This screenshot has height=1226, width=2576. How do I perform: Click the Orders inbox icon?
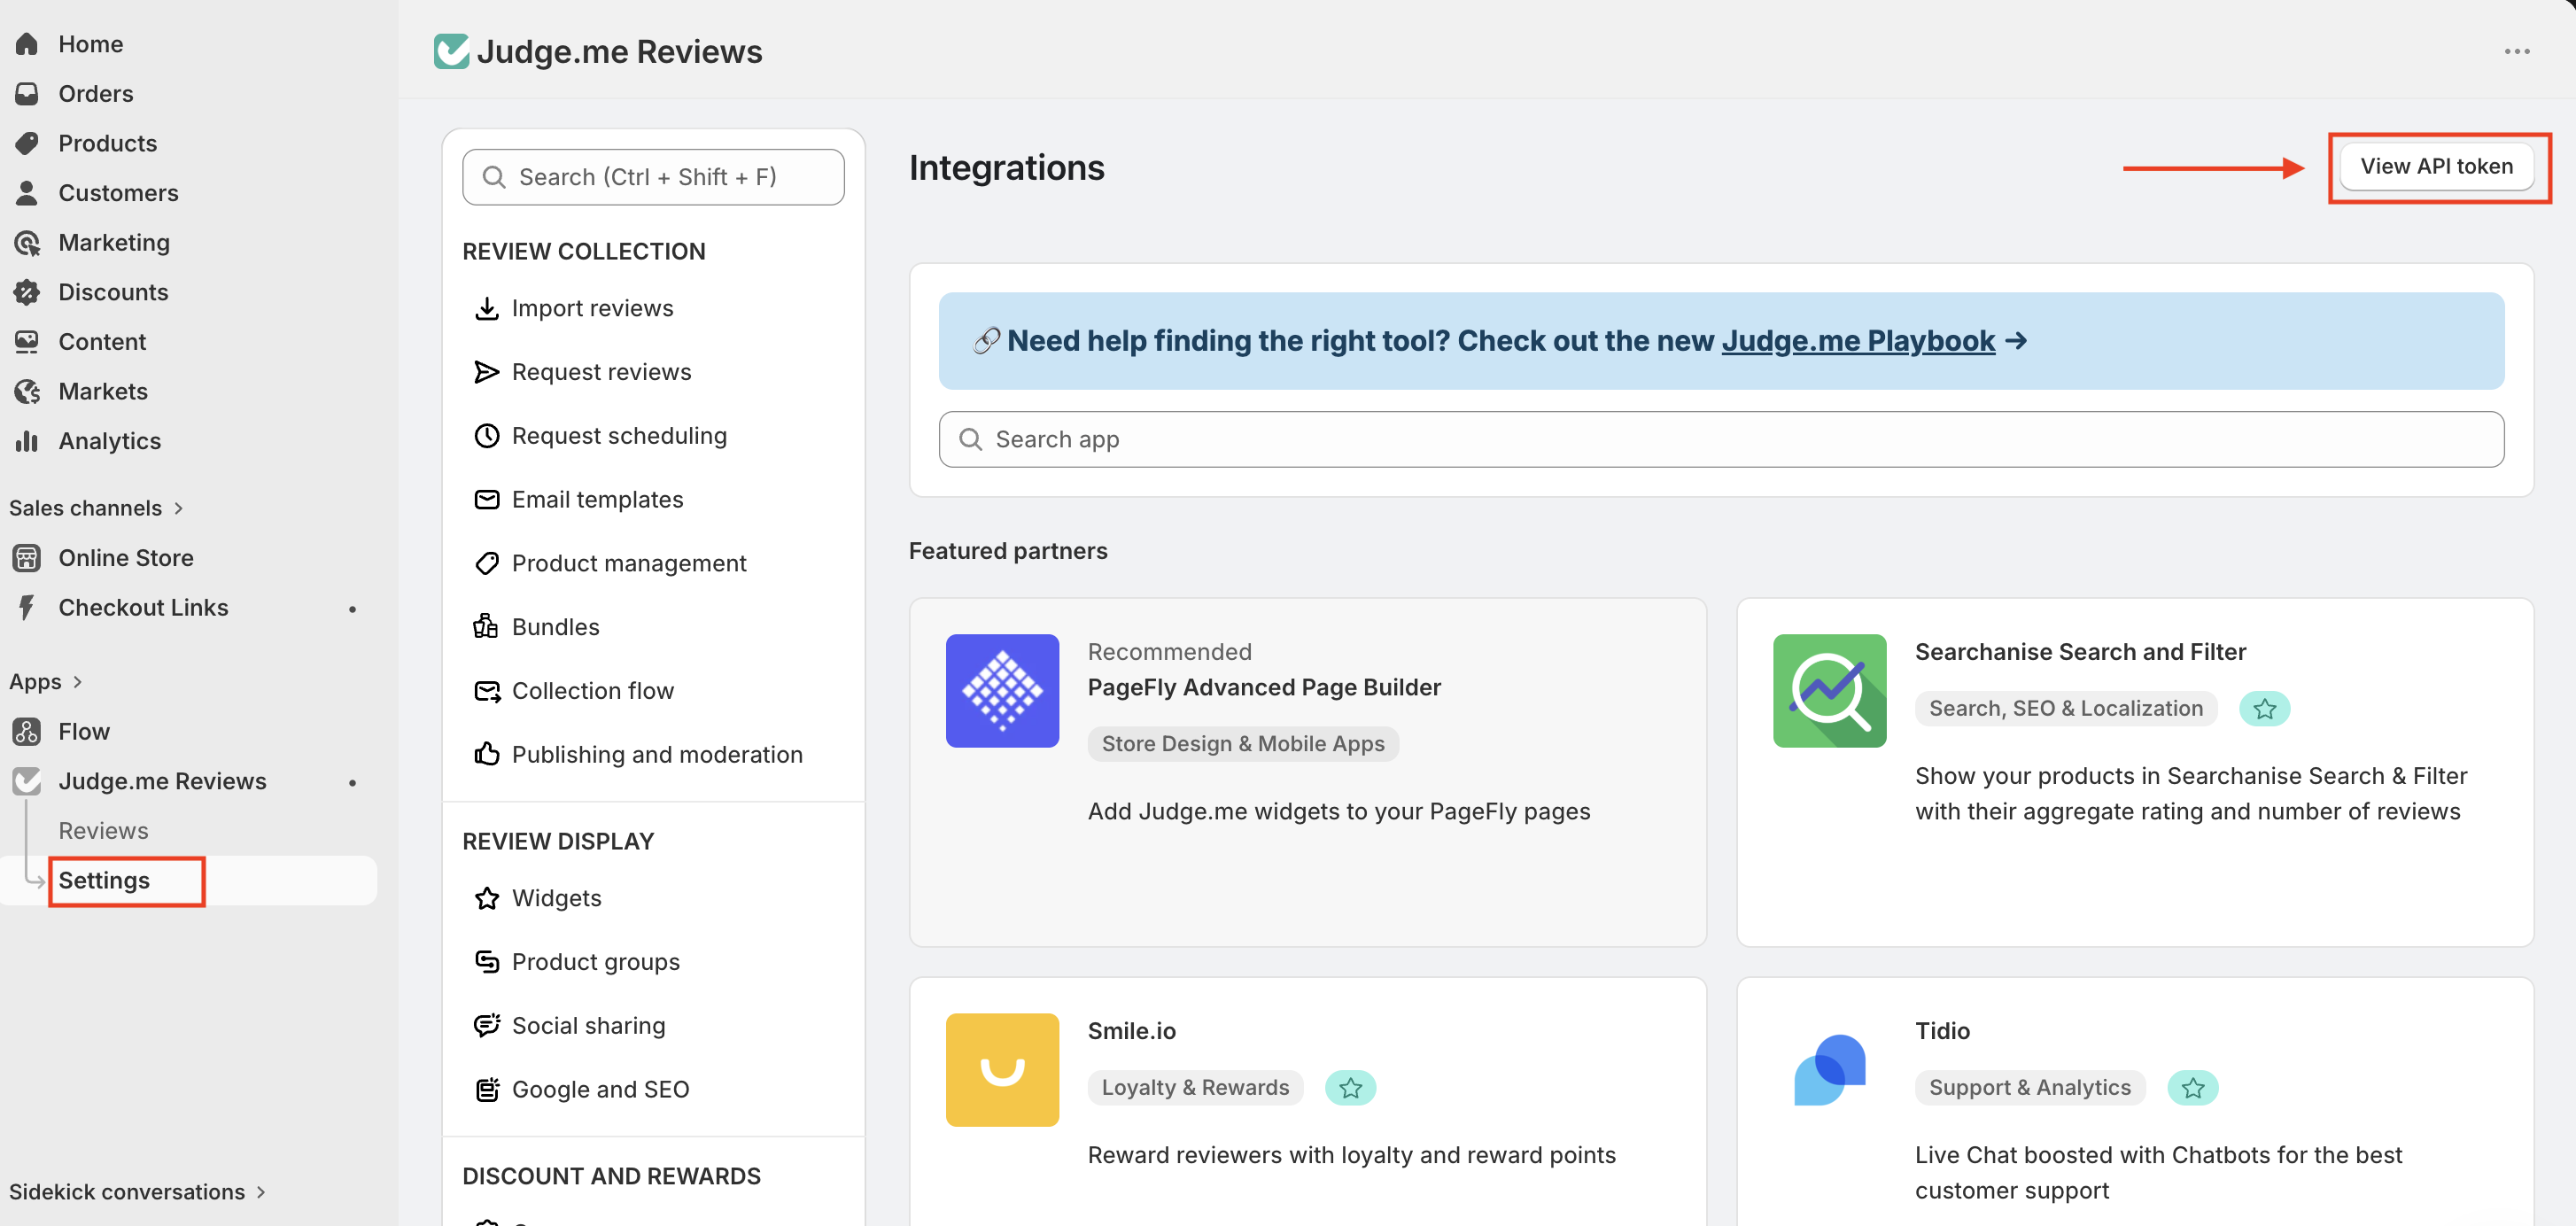click(x=27, y=93)
